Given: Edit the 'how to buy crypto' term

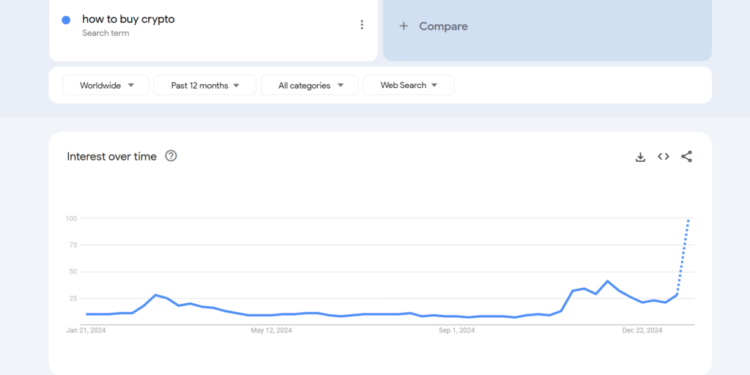Looking at the screenshot, I should (x=128, y=19).
